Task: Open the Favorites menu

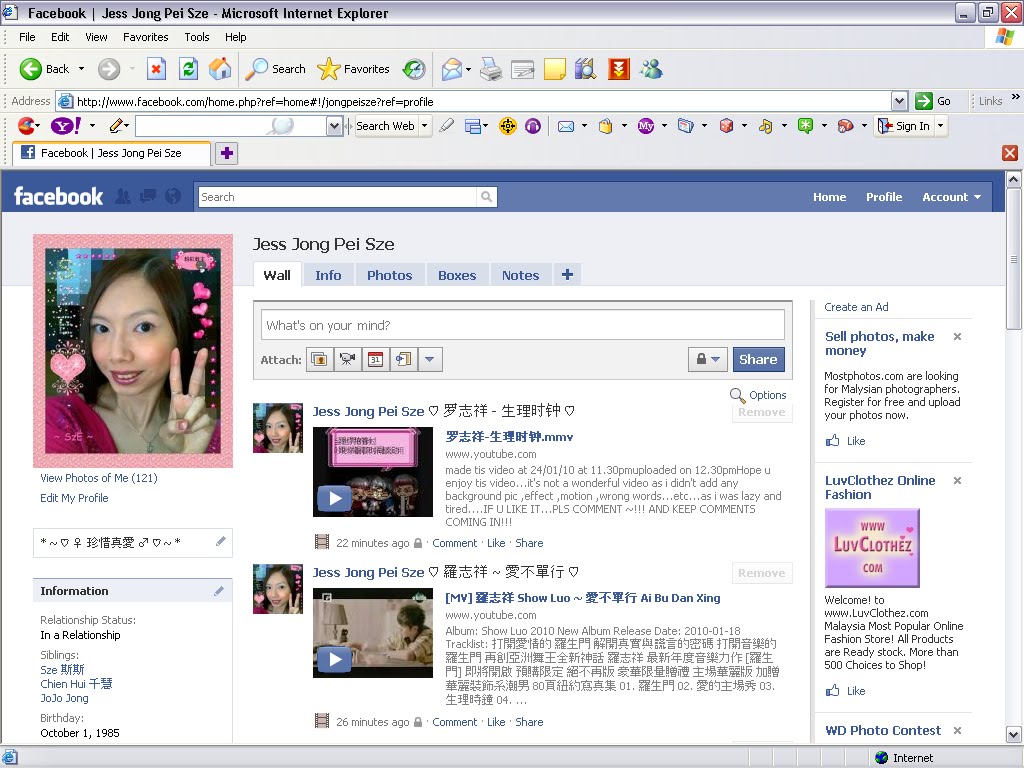Action: 146,37
